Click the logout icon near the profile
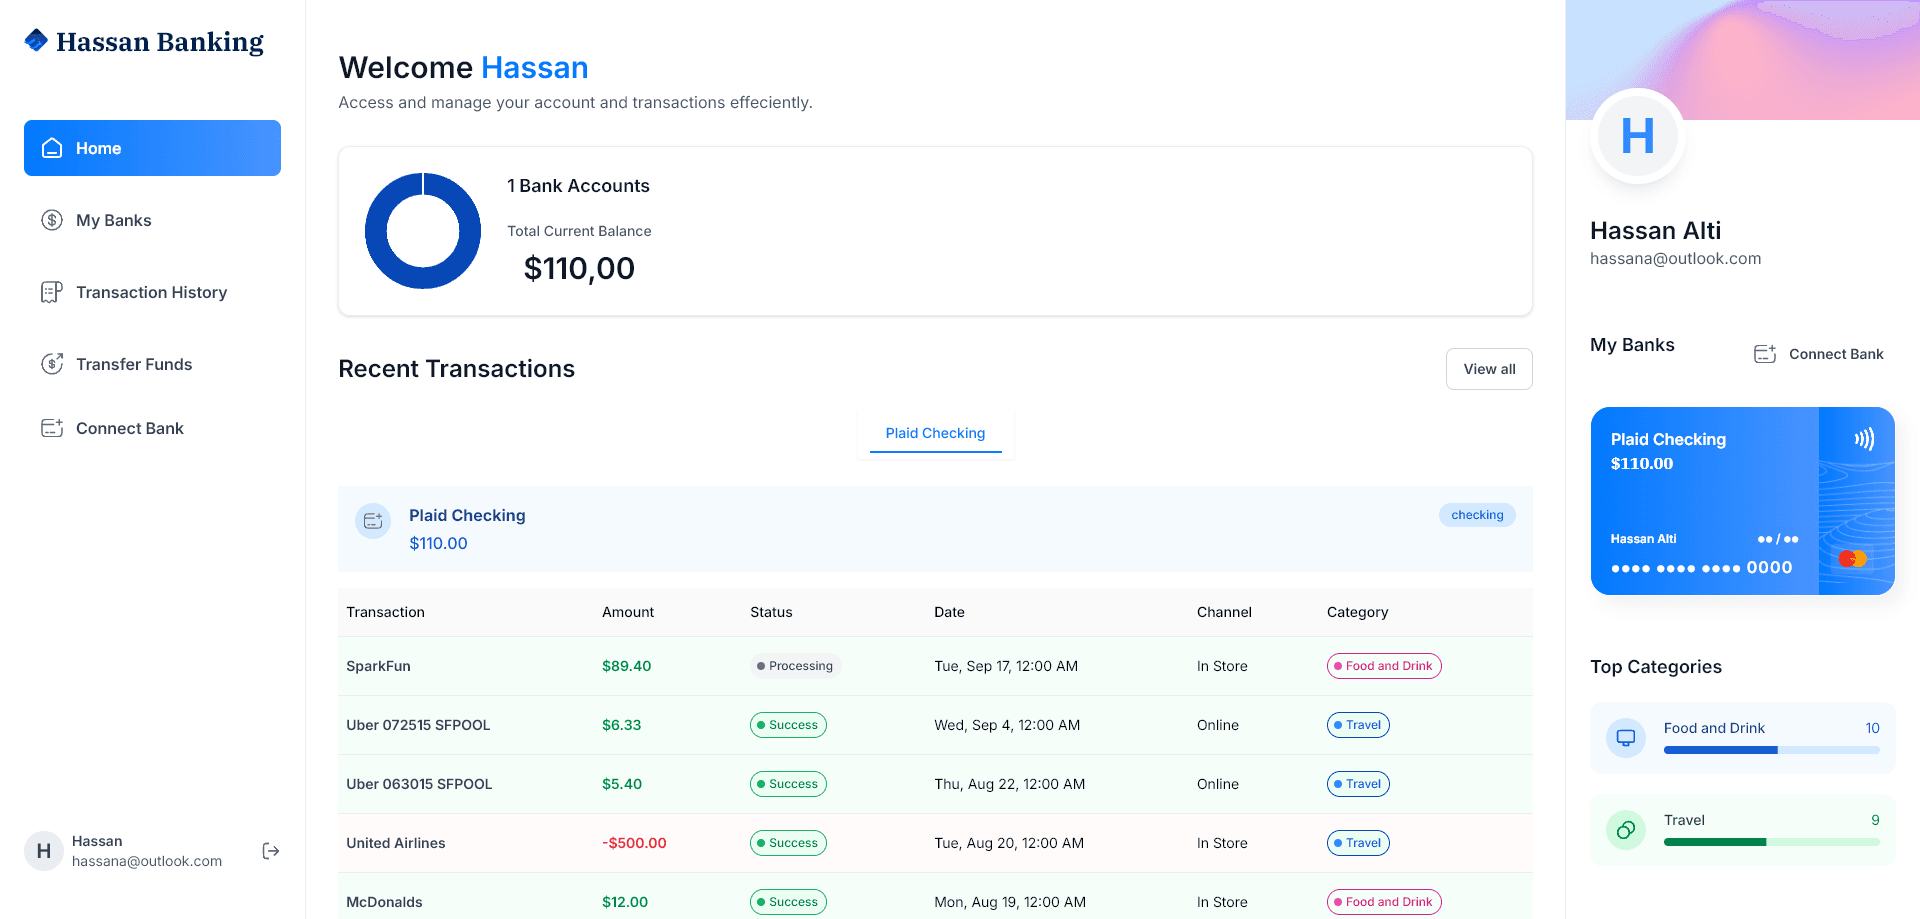Viewport: 1920px width, 919px height. pos(270,850)
